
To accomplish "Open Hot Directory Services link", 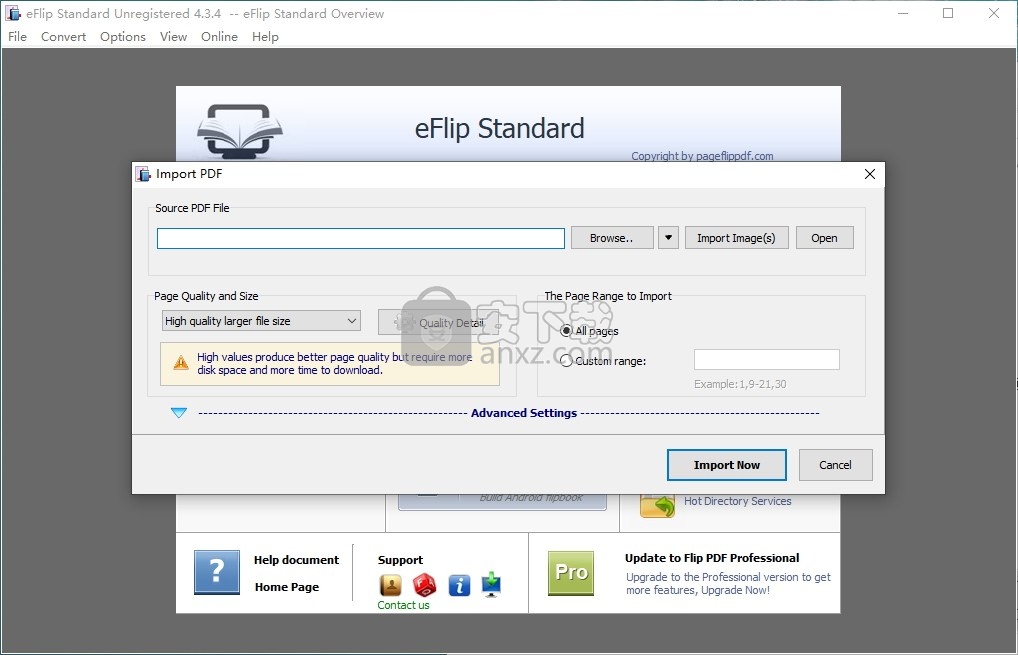I will pos(738,501).
